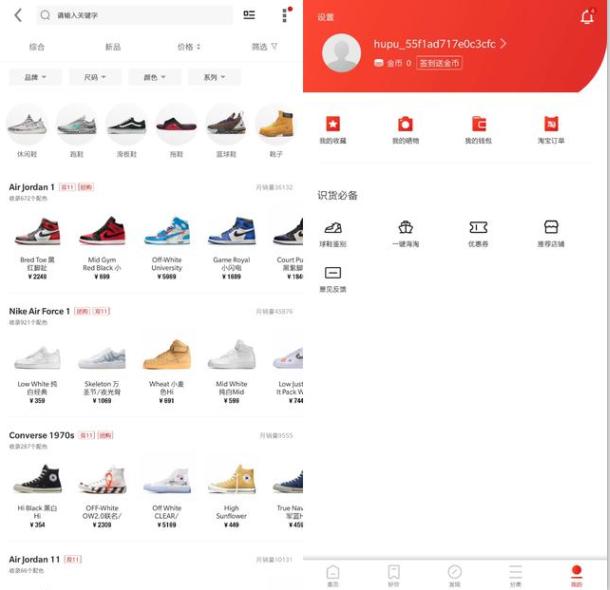The height and width of the screenshot is (590, 610).
Task: Open the Converse 1970s series heading
Action: click(x=41, y=435)
